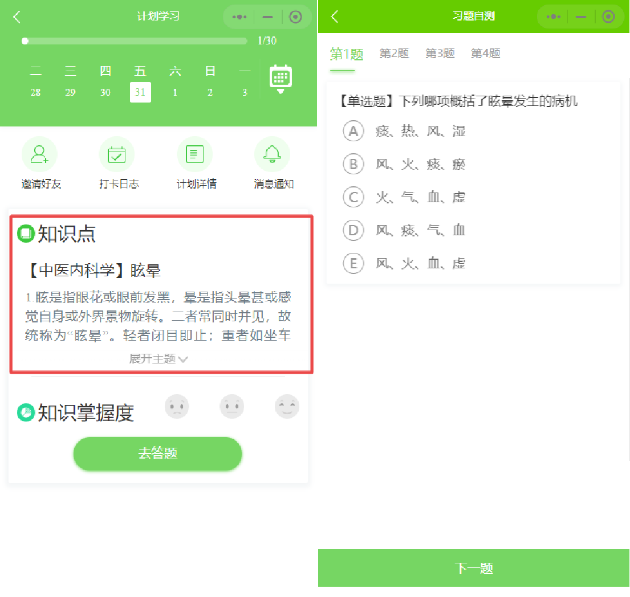Switch to 第4题 tab
The height and width of the screenshot is (597, 630).
point(485,54)
